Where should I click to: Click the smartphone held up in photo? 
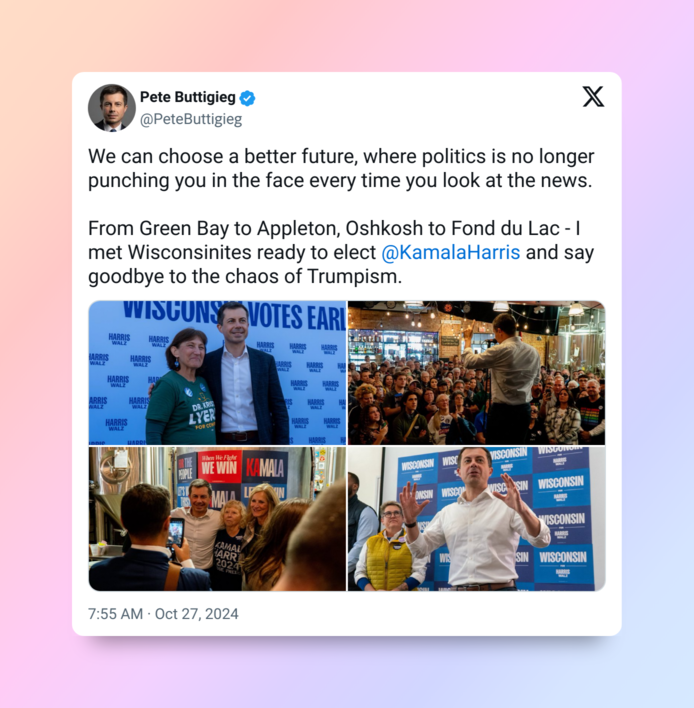pos(176,533)
